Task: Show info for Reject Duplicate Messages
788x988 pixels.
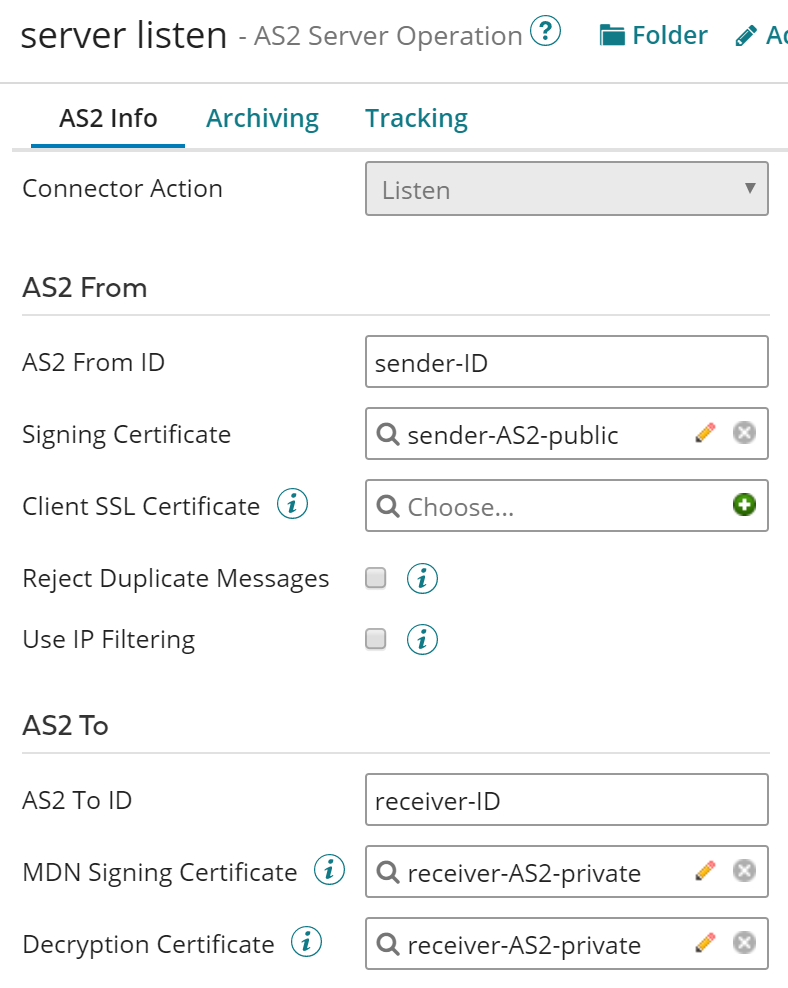Action: [422, 579]
